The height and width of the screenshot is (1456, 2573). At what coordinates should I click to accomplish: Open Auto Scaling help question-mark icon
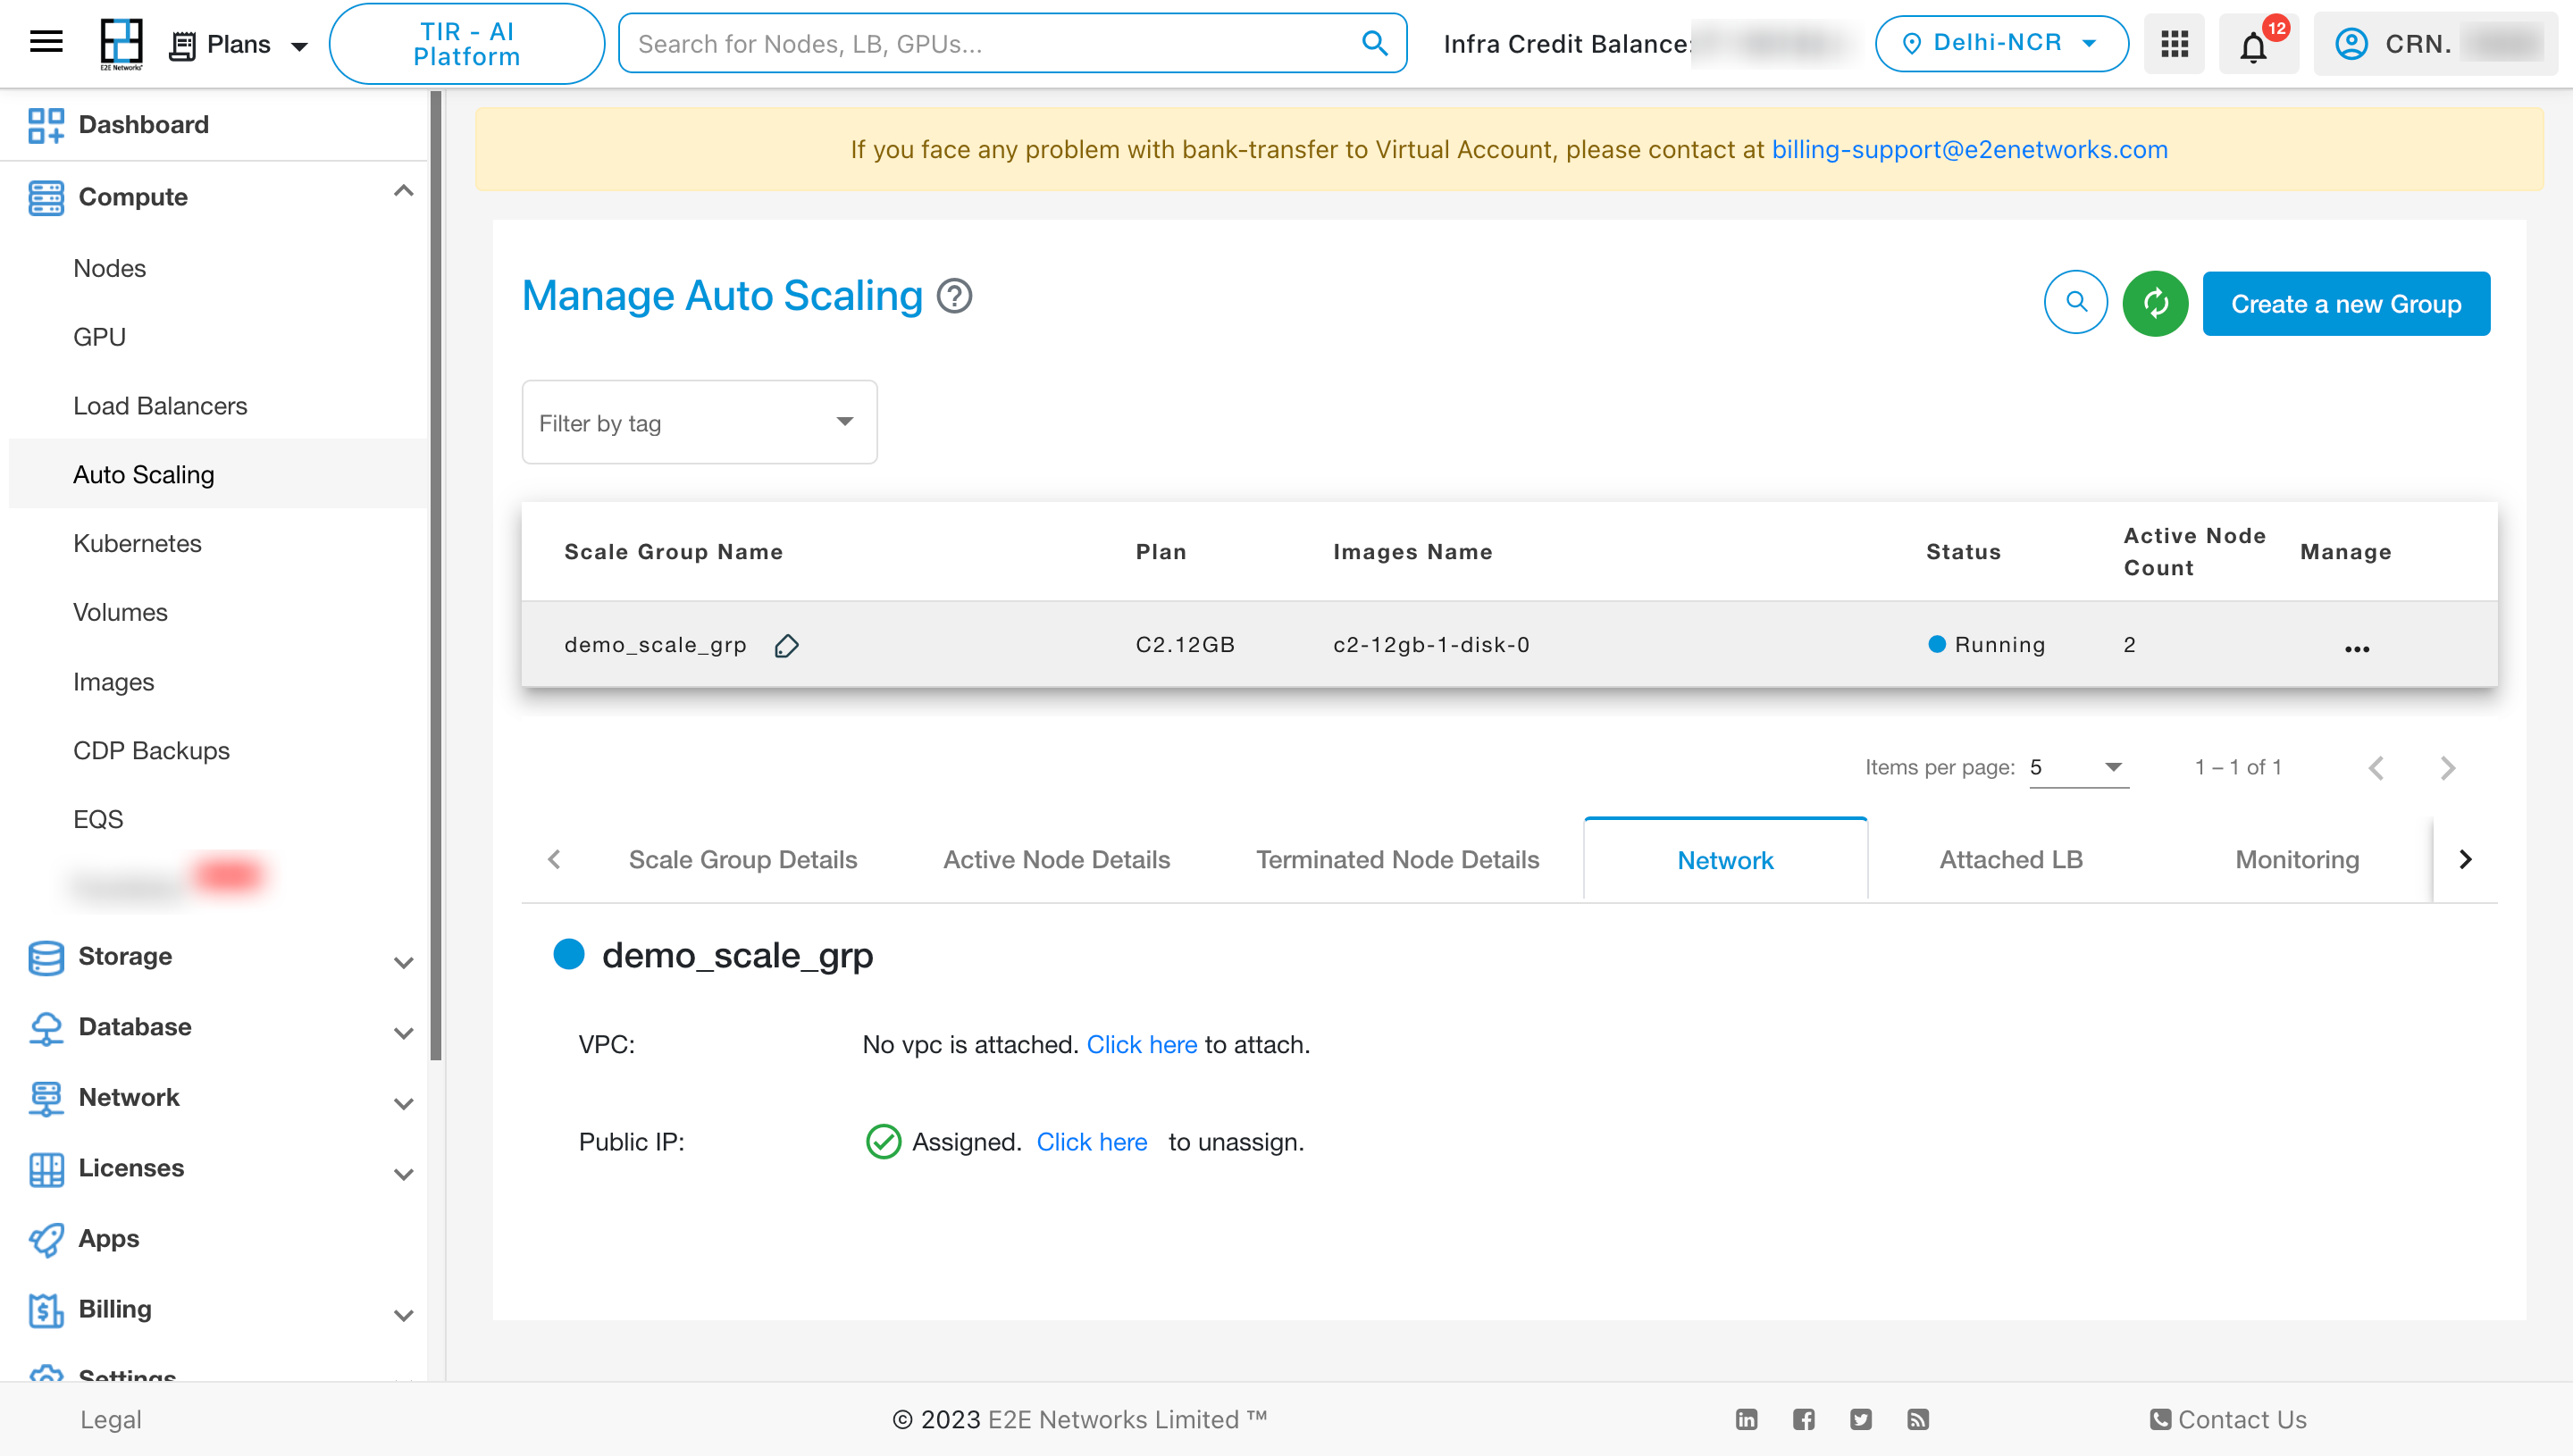(954, 296)
